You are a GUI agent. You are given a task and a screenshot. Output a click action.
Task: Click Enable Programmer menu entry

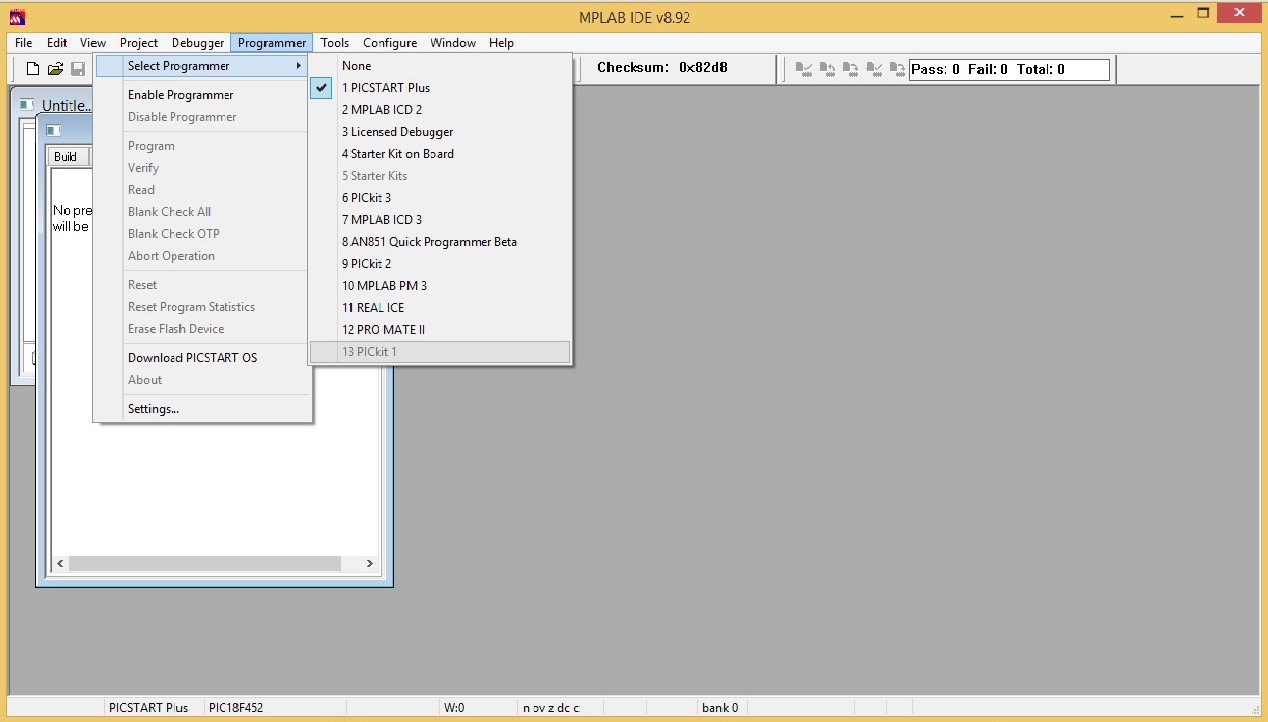click(202, 95)
